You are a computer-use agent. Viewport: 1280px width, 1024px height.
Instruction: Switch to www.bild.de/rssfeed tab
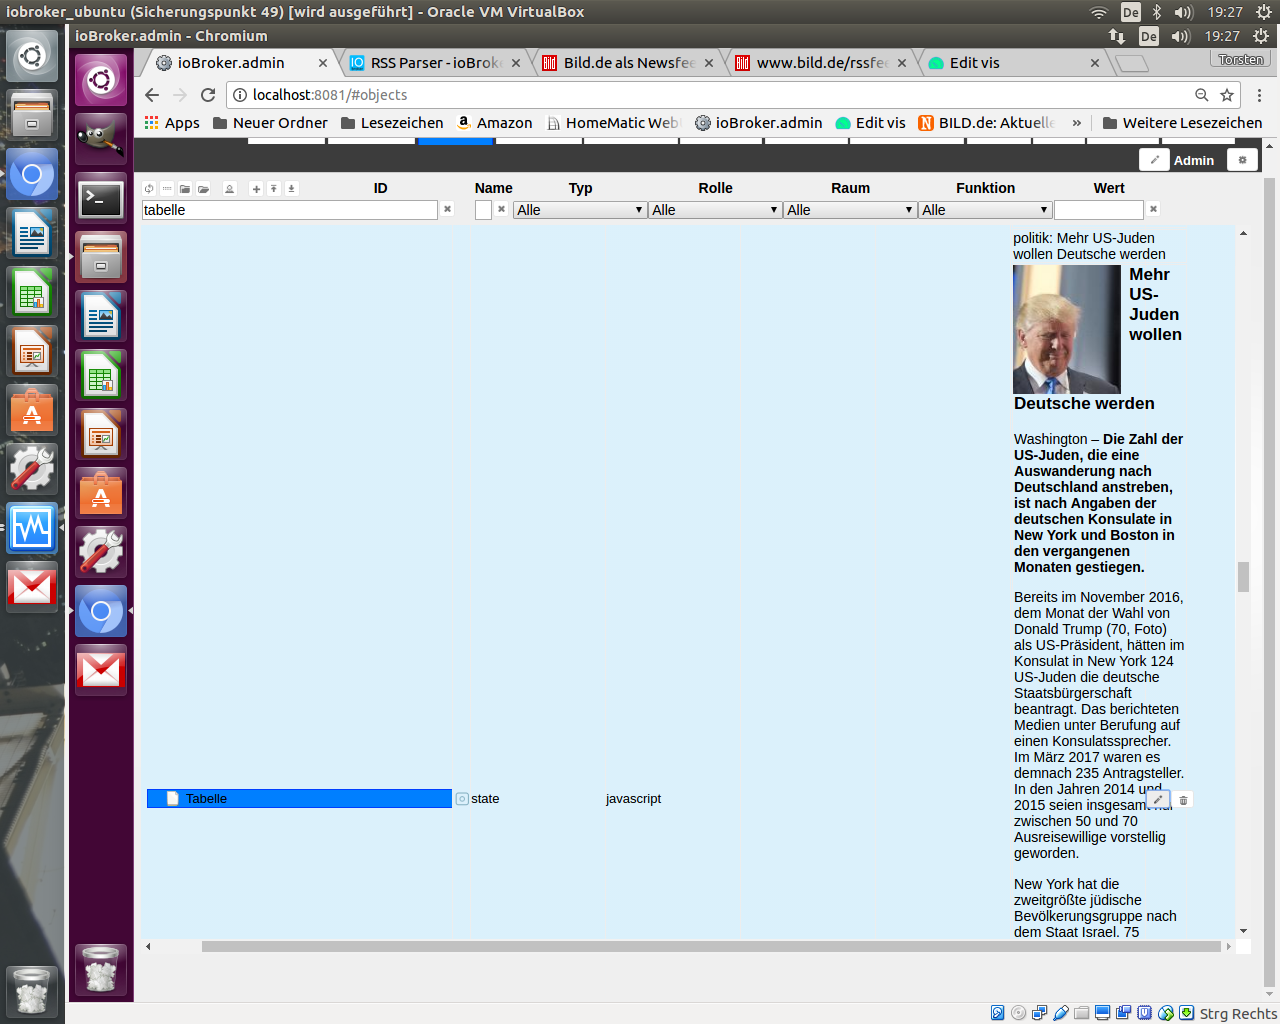point(822,62)
